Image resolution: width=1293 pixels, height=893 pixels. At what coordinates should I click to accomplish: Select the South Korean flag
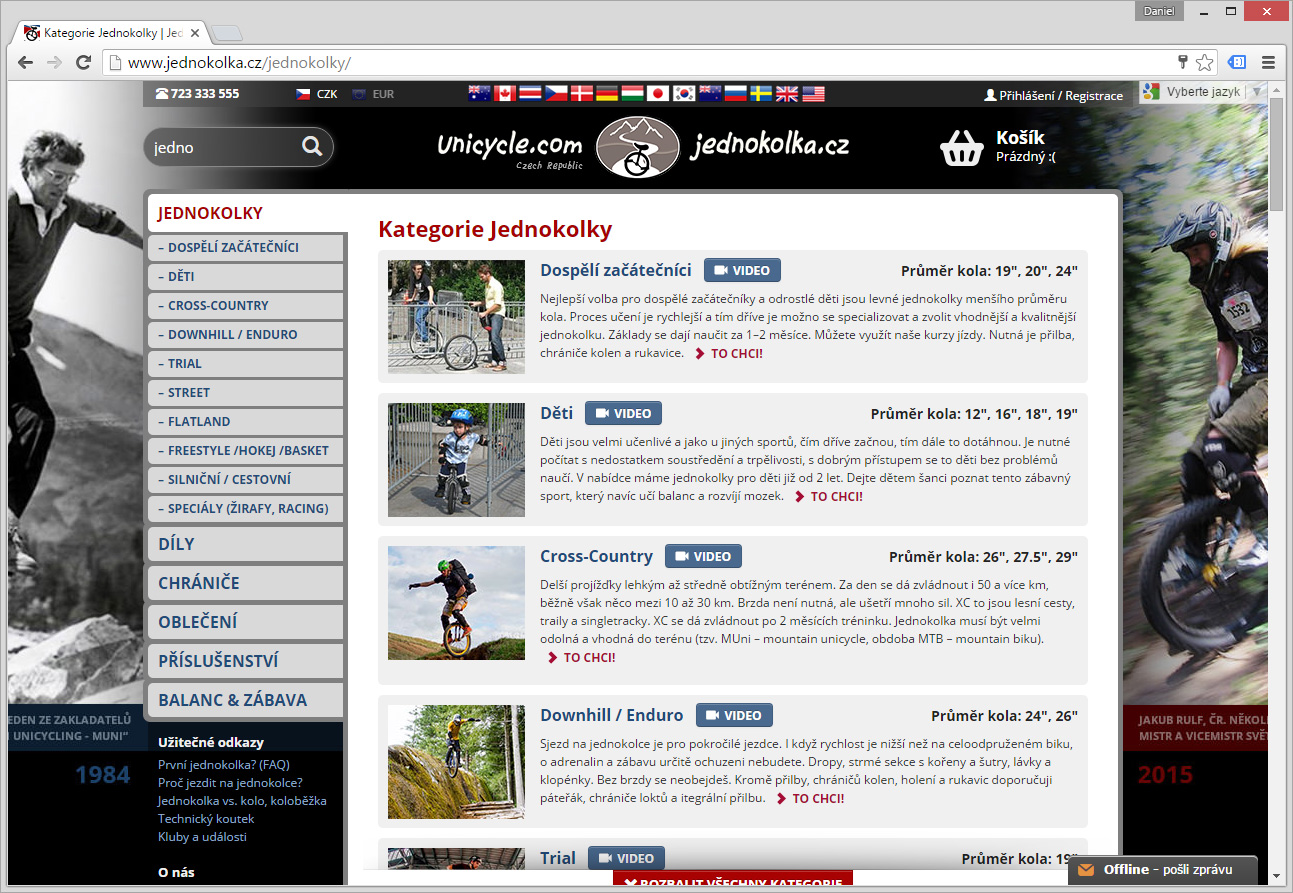(x=684, y=94)
